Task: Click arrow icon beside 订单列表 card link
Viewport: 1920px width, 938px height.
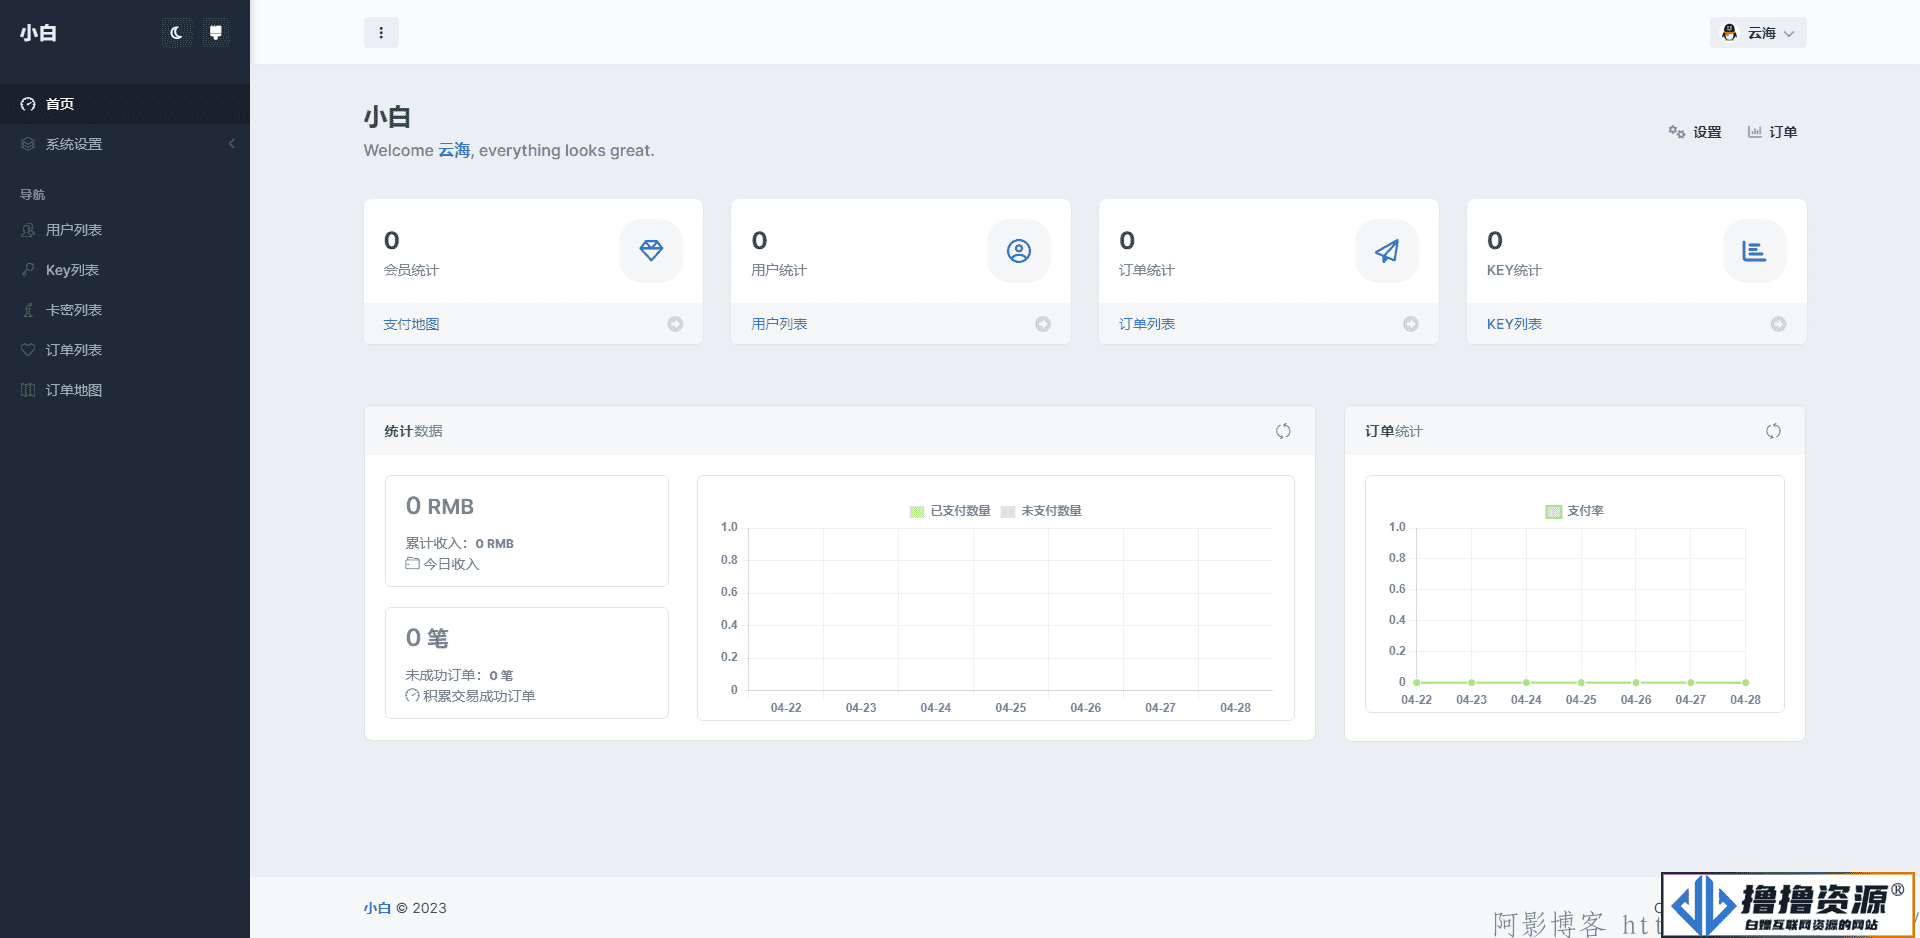Action: pos(1411,324)
